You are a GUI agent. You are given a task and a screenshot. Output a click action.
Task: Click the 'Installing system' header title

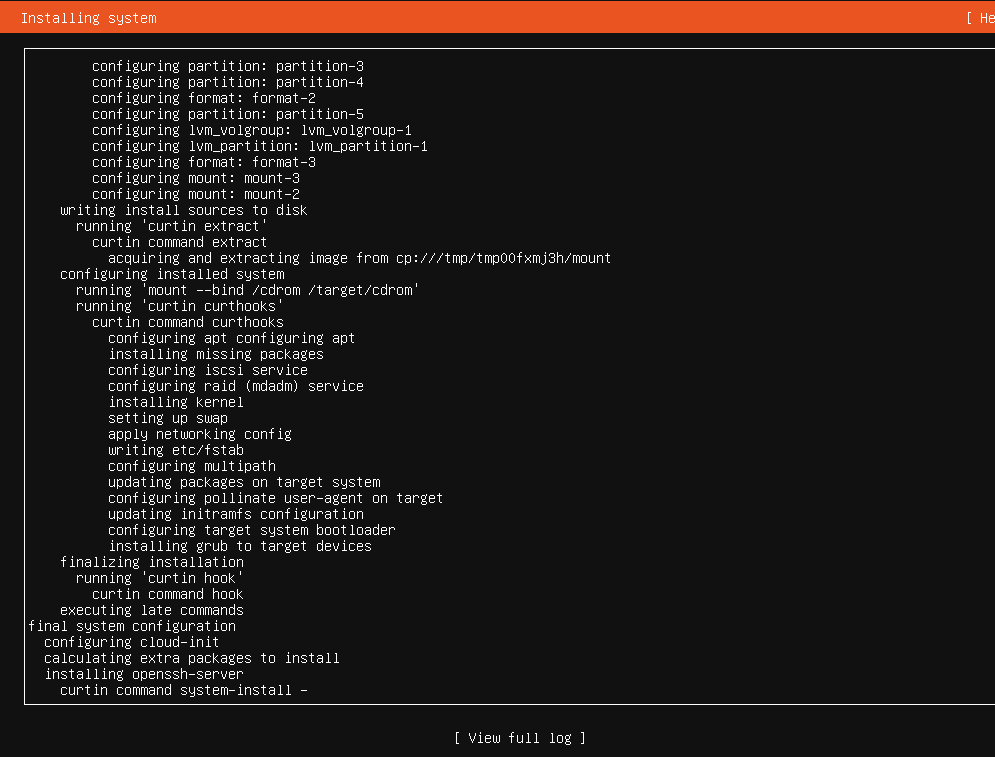point(88,18)
